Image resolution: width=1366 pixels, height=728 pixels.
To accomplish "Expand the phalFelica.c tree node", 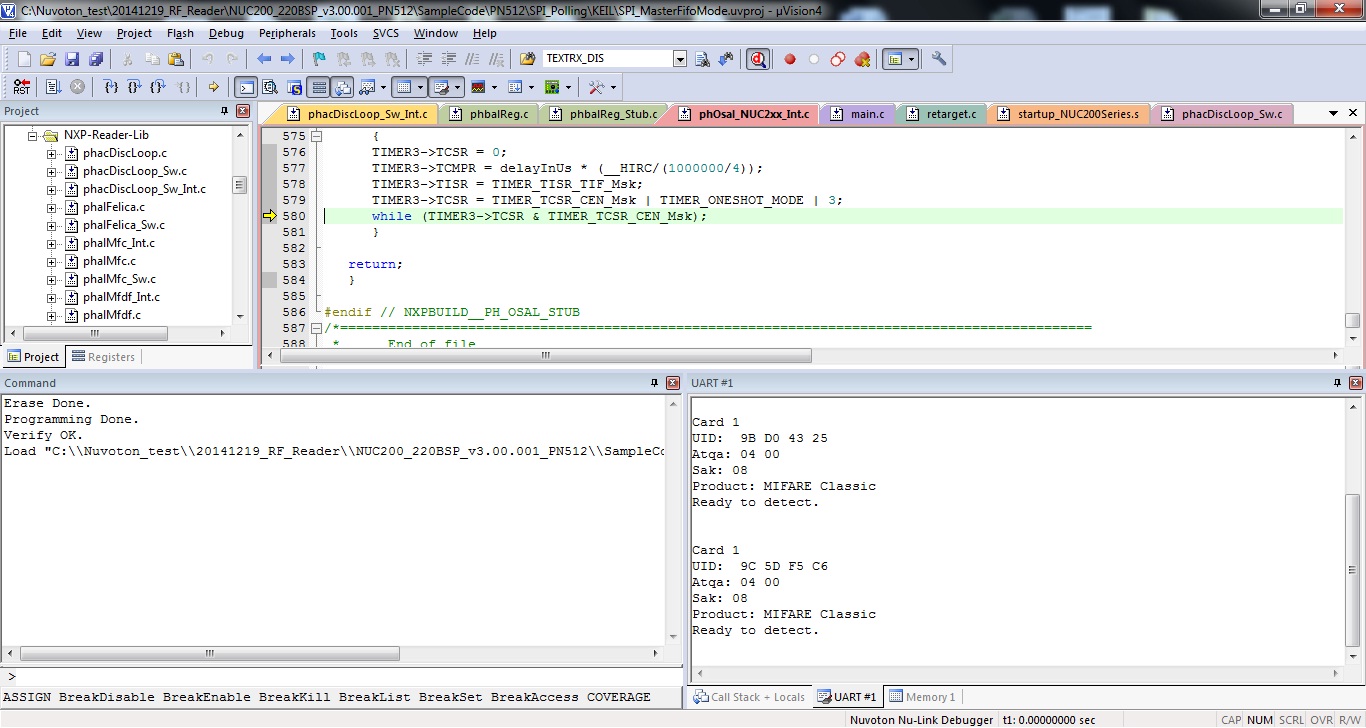I will 52,207.
